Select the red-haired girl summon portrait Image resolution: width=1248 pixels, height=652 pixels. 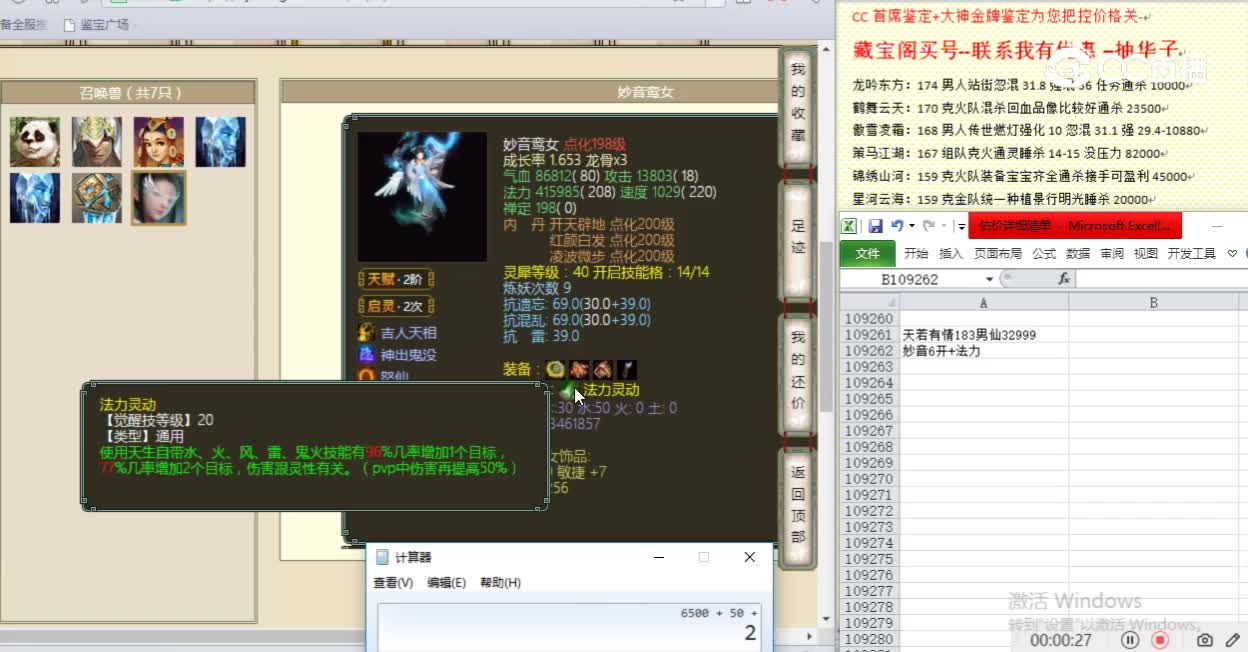point(159,142)
